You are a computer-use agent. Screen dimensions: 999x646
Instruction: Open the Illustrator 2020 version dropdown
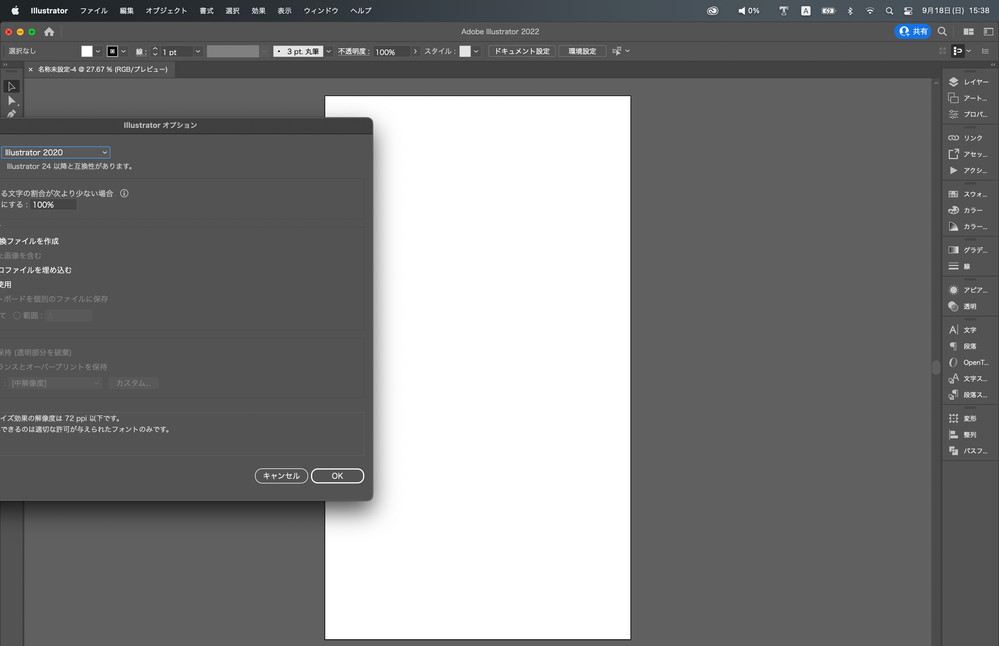tap(55, 152)
